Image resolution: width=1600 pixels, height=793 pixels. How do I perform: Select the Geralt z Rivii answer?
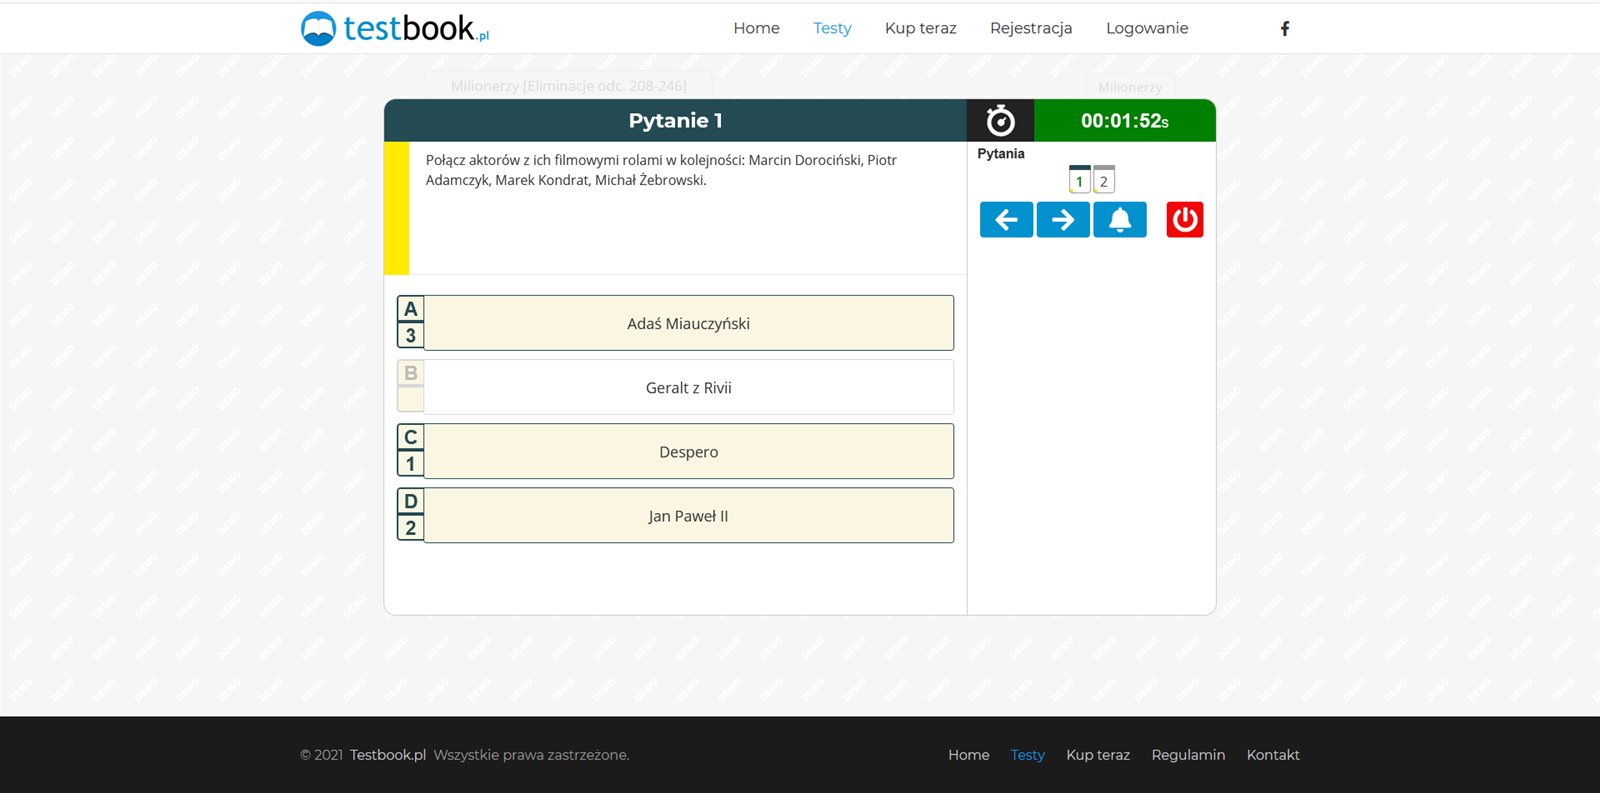pos(688,388)
